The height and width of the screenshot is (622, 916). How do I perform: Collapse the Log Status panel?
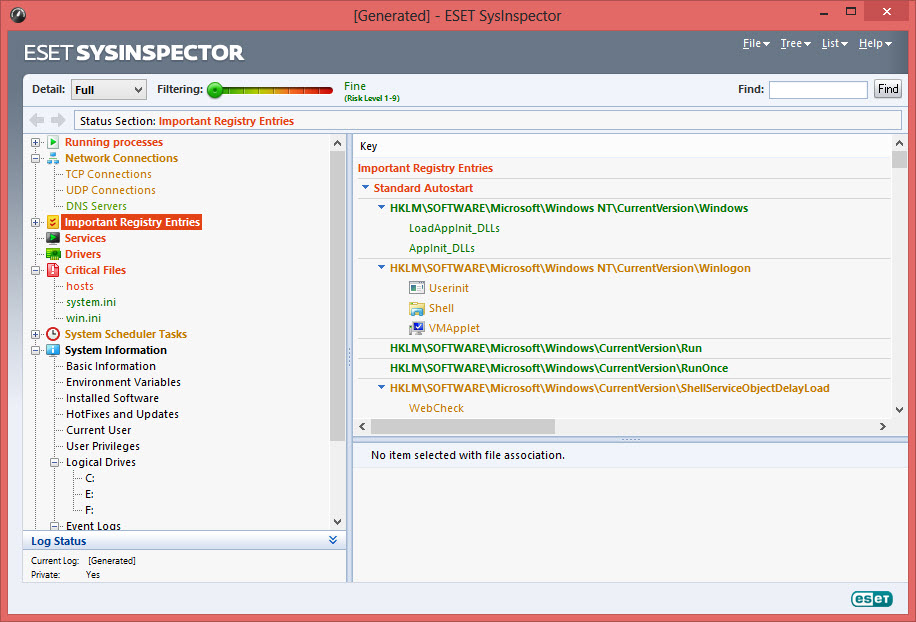[x=333, y=541]
